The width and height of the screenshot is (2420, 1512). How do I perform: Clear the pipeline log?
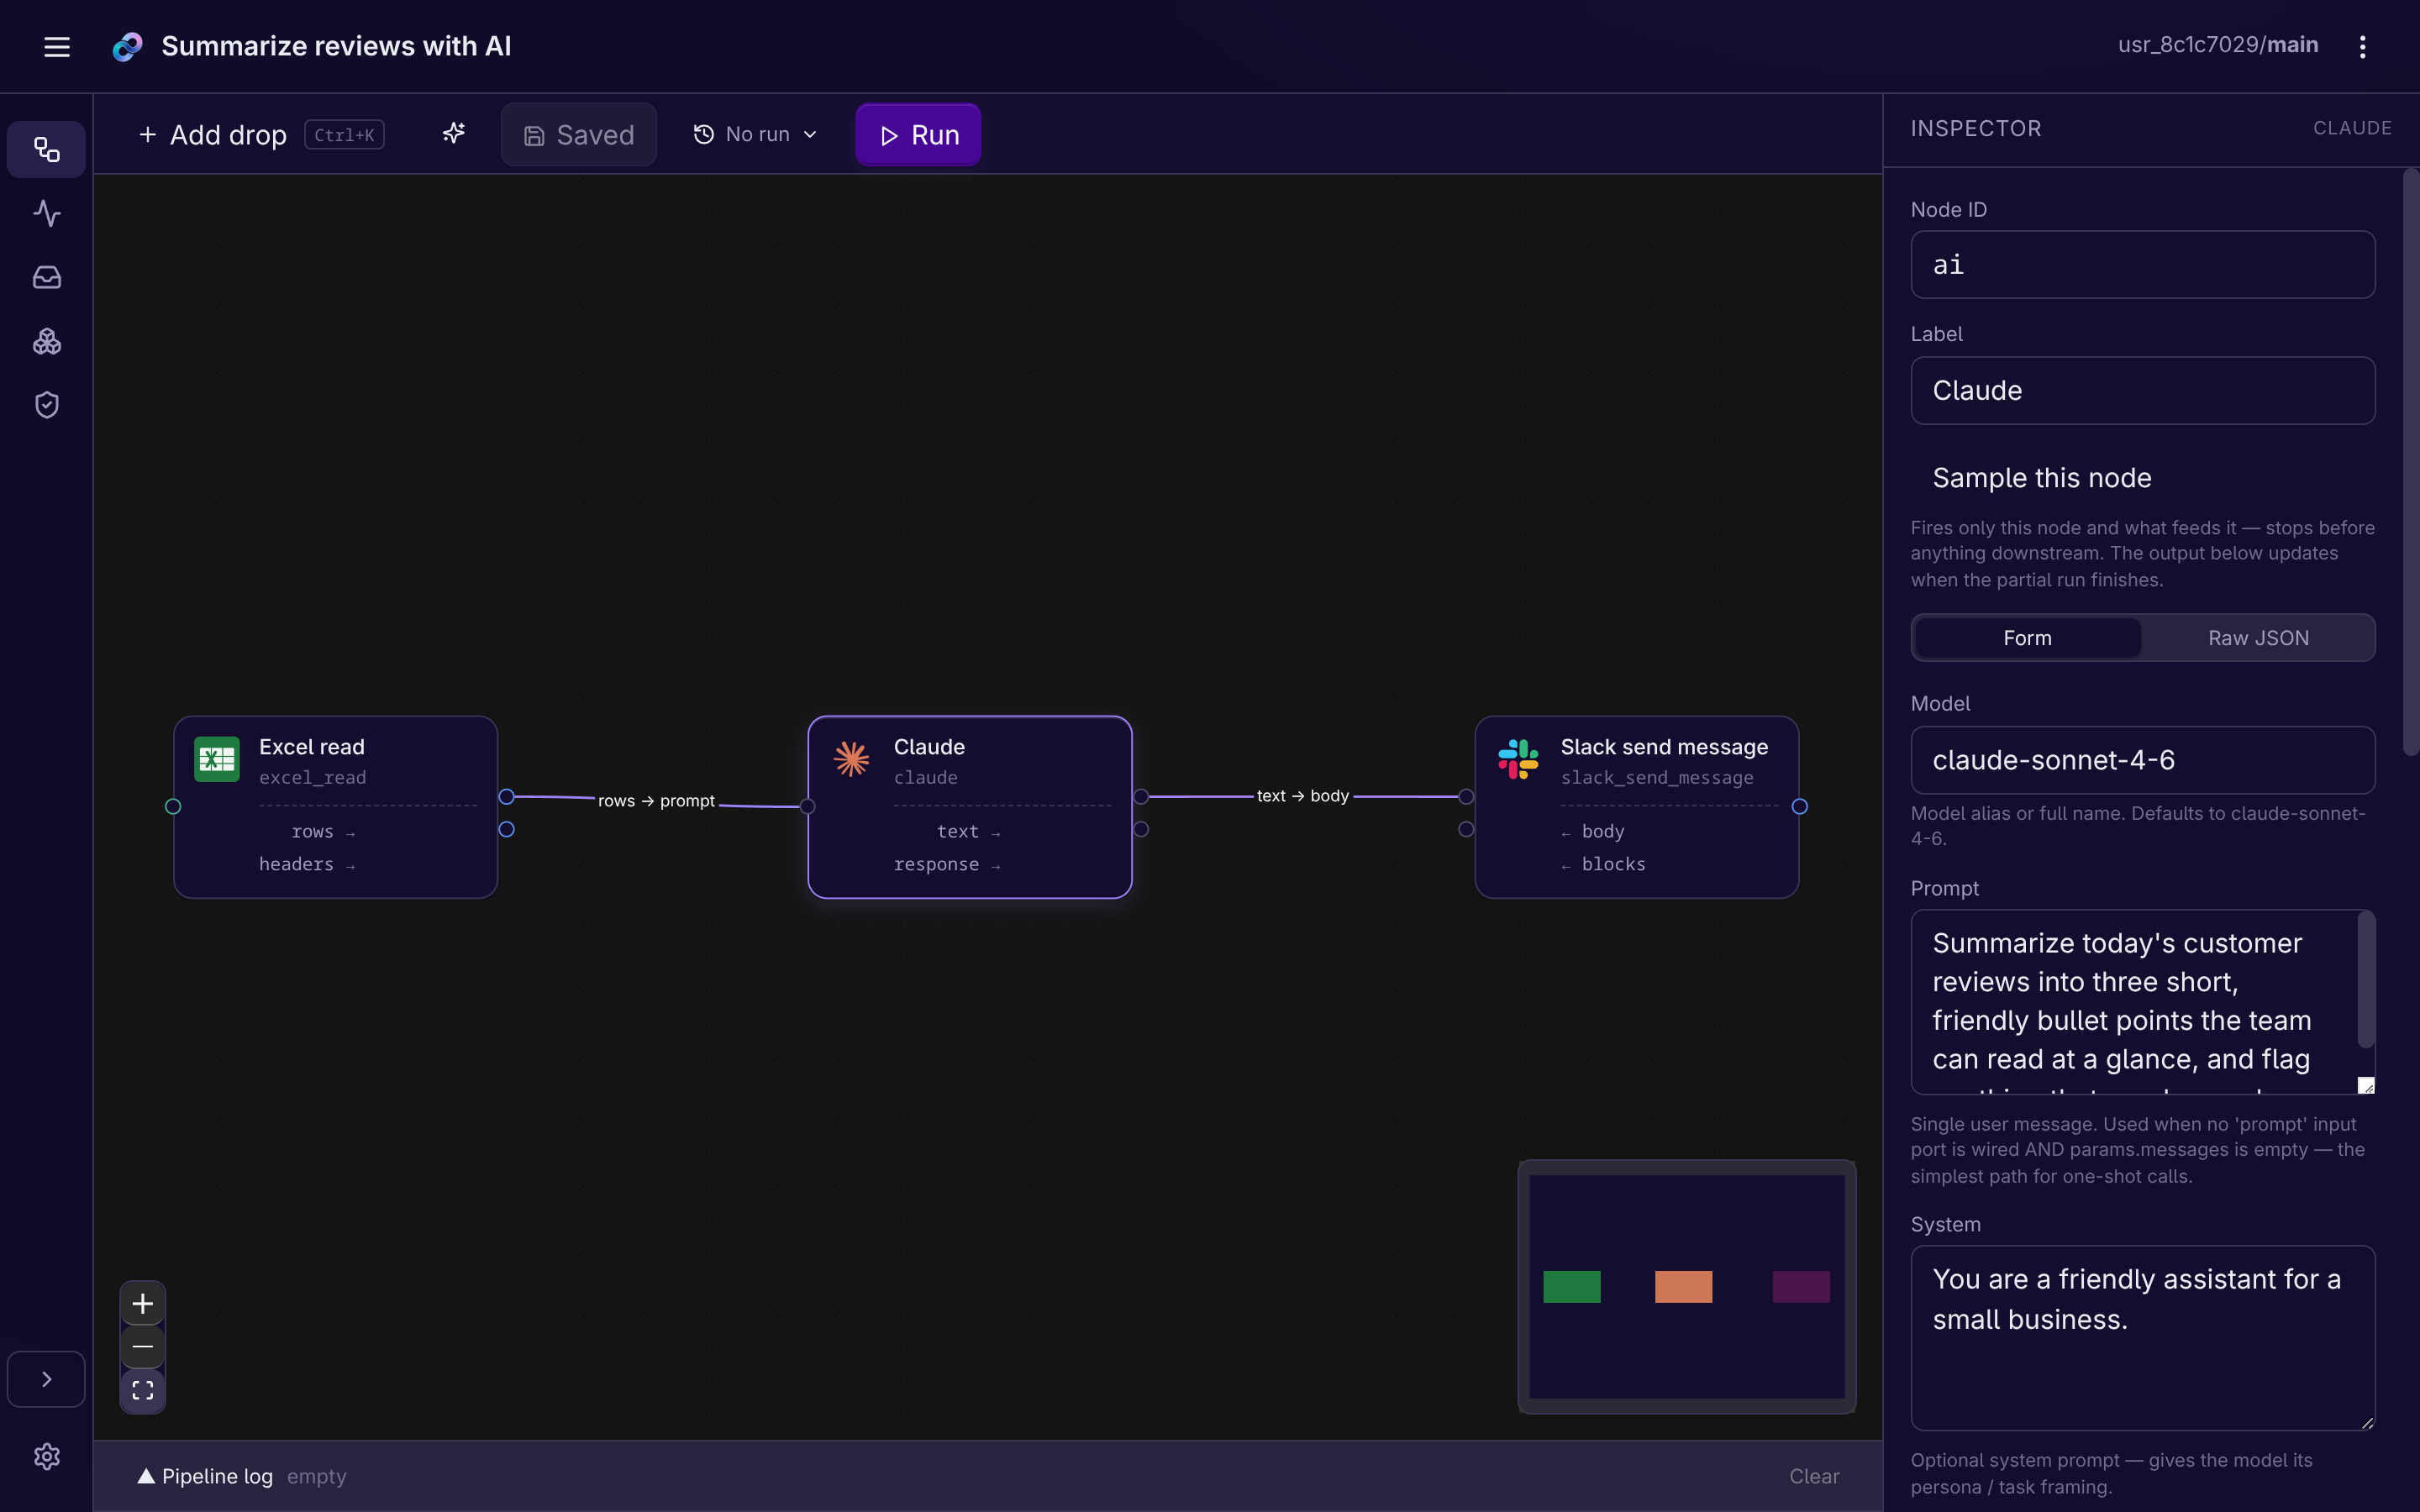pos(1814,1476)
